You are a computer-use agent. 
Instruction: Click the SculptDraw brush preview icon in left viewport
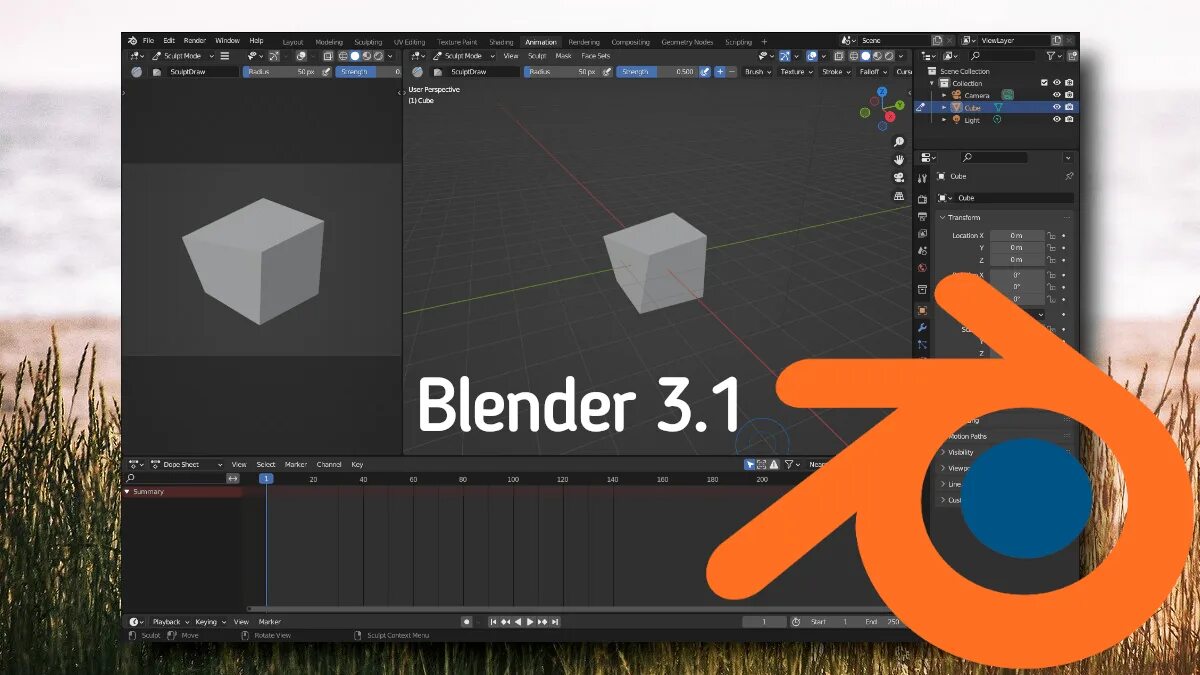(137, 72)
